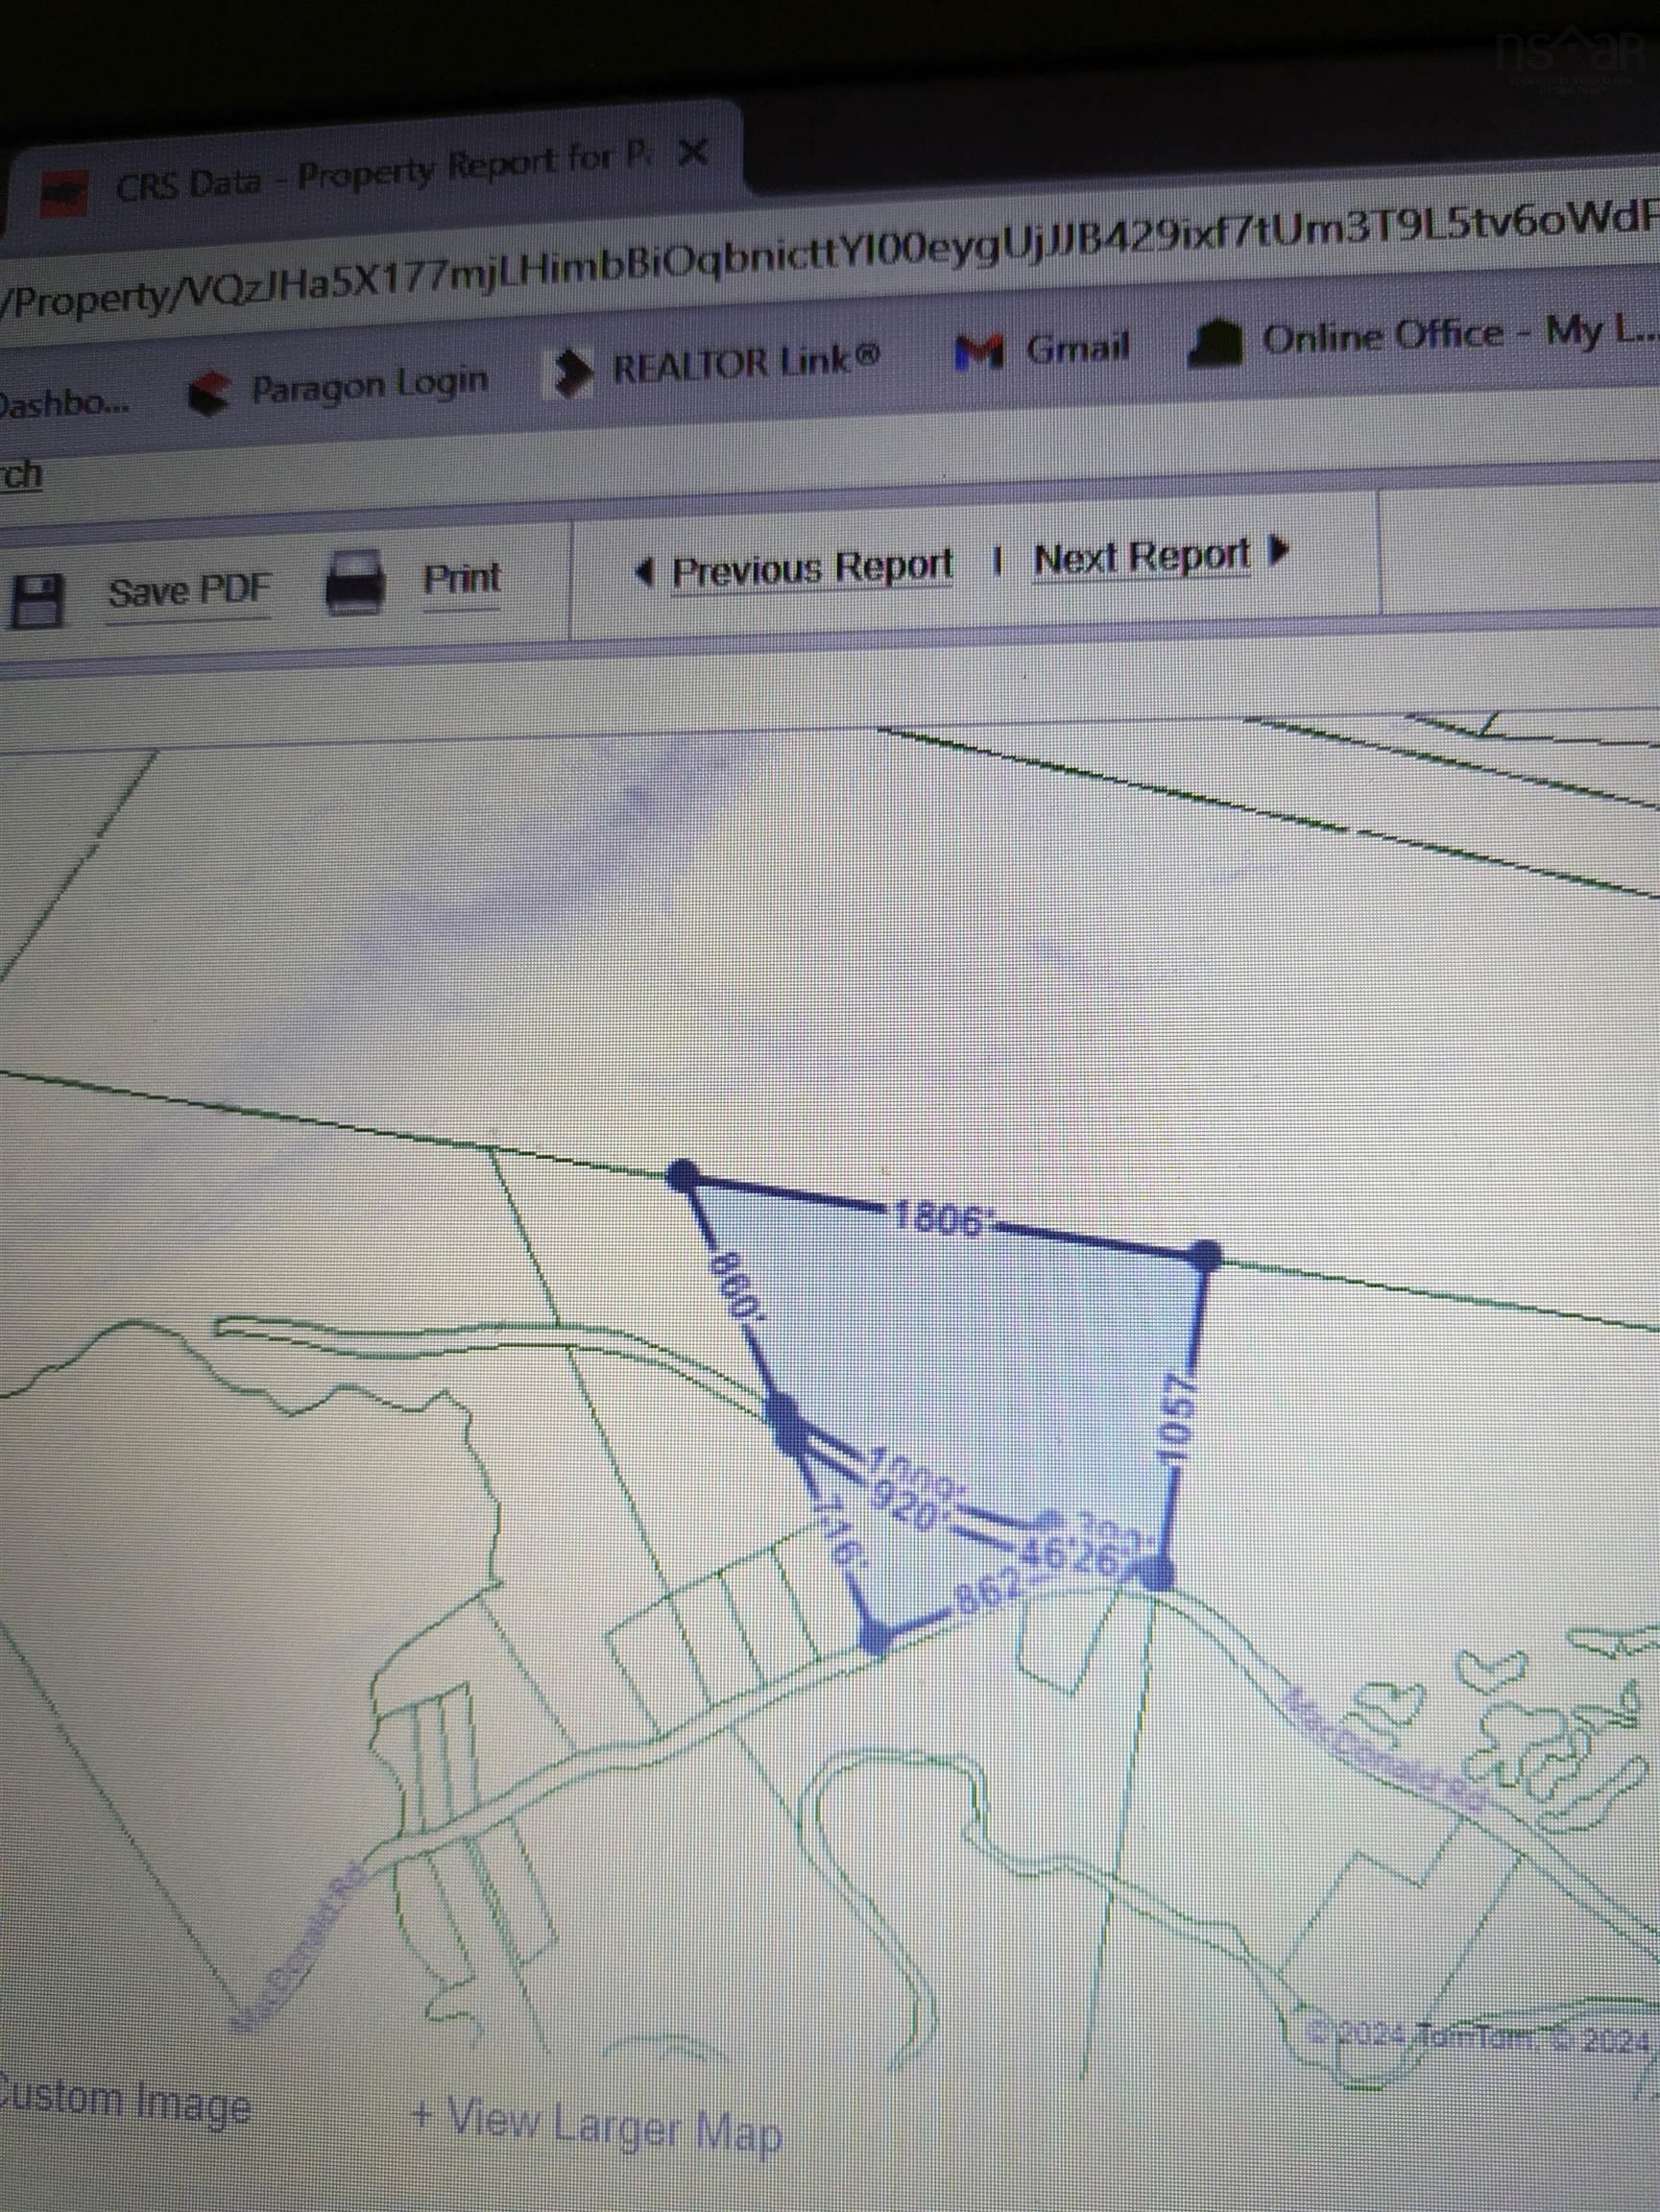Click the 1806' boundary measurement label
The width and height of the screenshot is (1660, 2212).
coord(939,1218)
